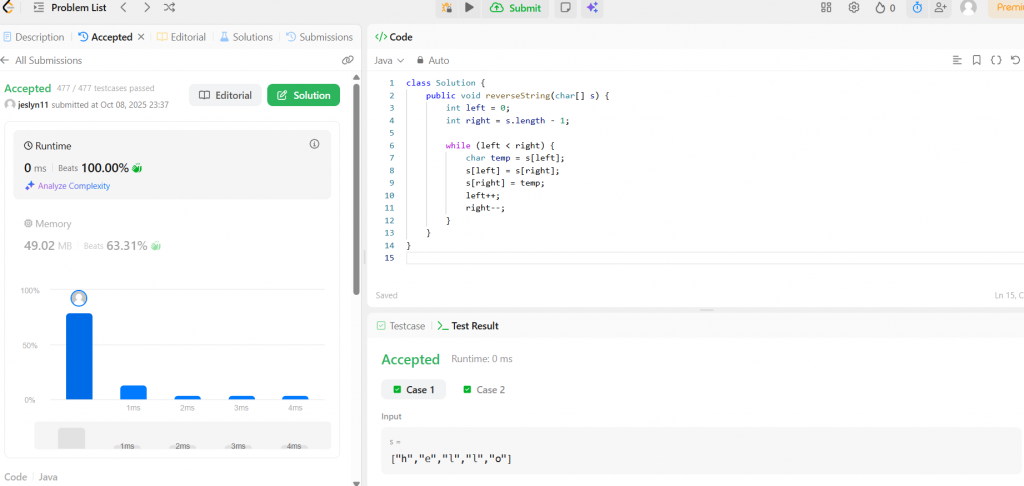Run the code with the play icon

click(469, 8)
